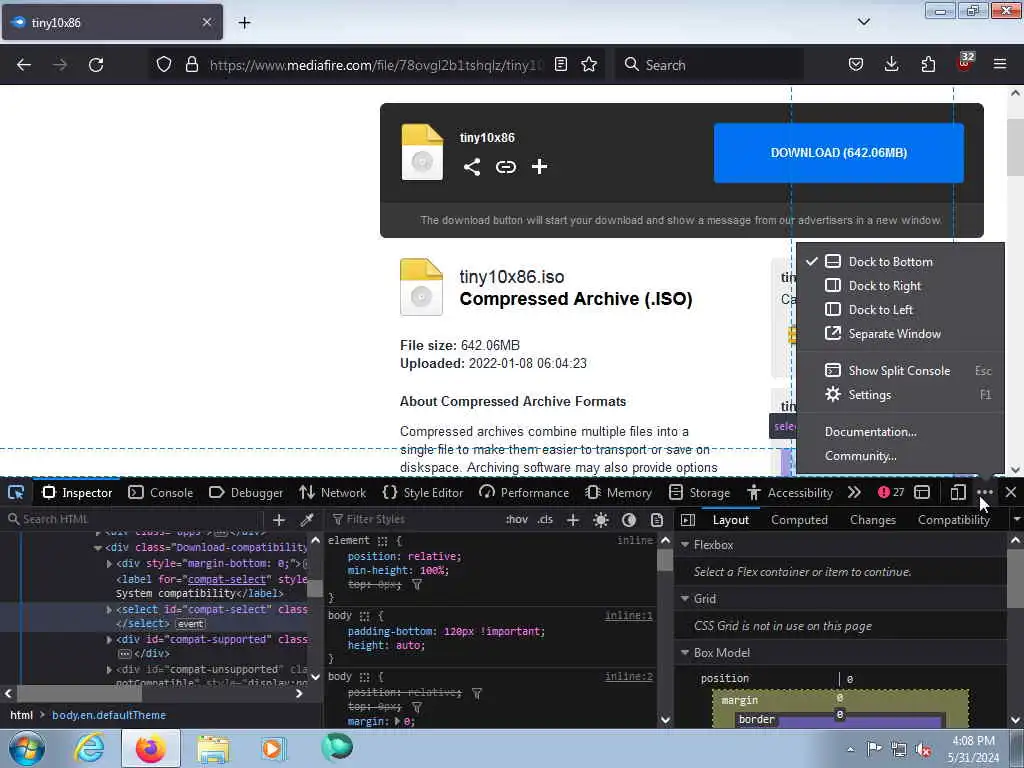Viewport: 1024px width, 768px height.
Task: Select checked Dock to Bottom option
Action: point(901,261)
